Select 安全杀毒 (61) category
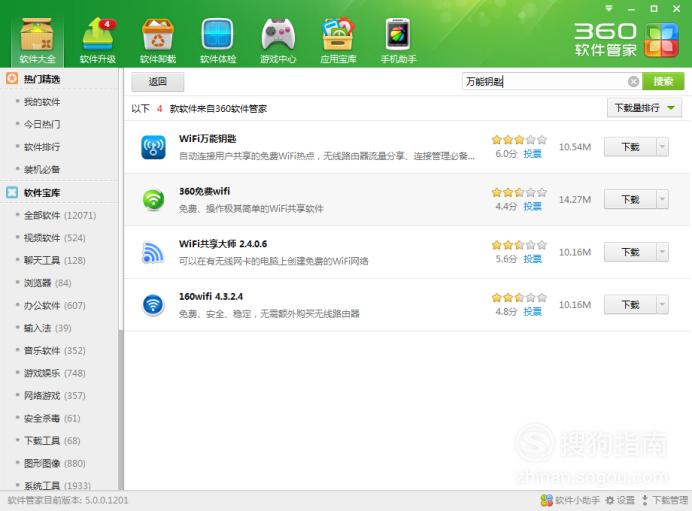This screenshot has height=511, width=692. point(52,418)
